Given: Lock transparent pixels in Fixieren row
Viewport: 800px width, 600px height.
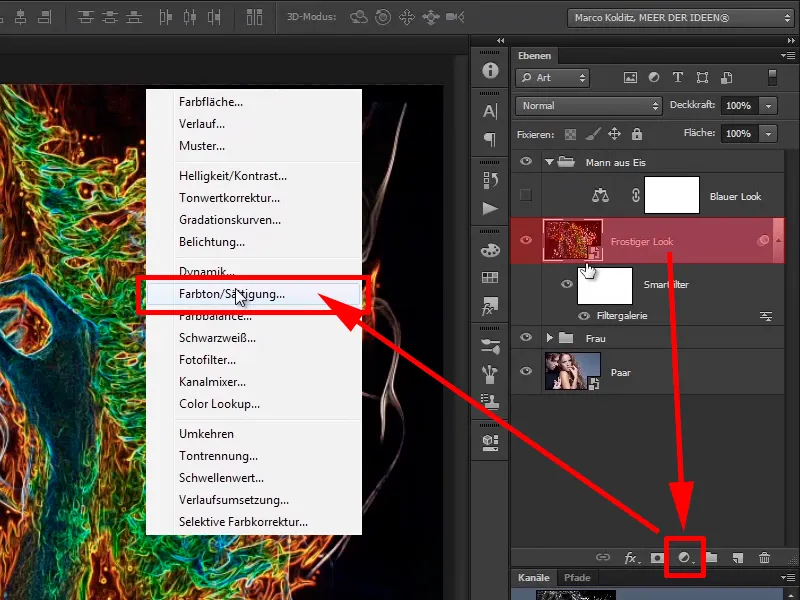Looking at the screenshot, I should tap(570, 134).
